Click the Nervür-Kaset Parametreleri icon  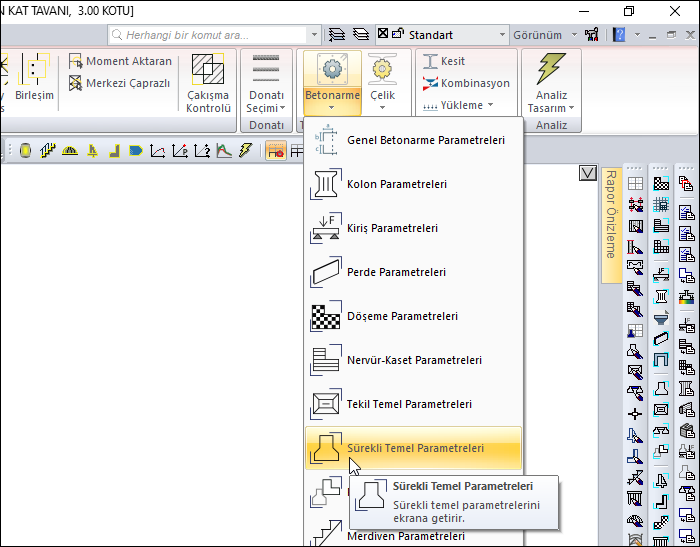326,360
